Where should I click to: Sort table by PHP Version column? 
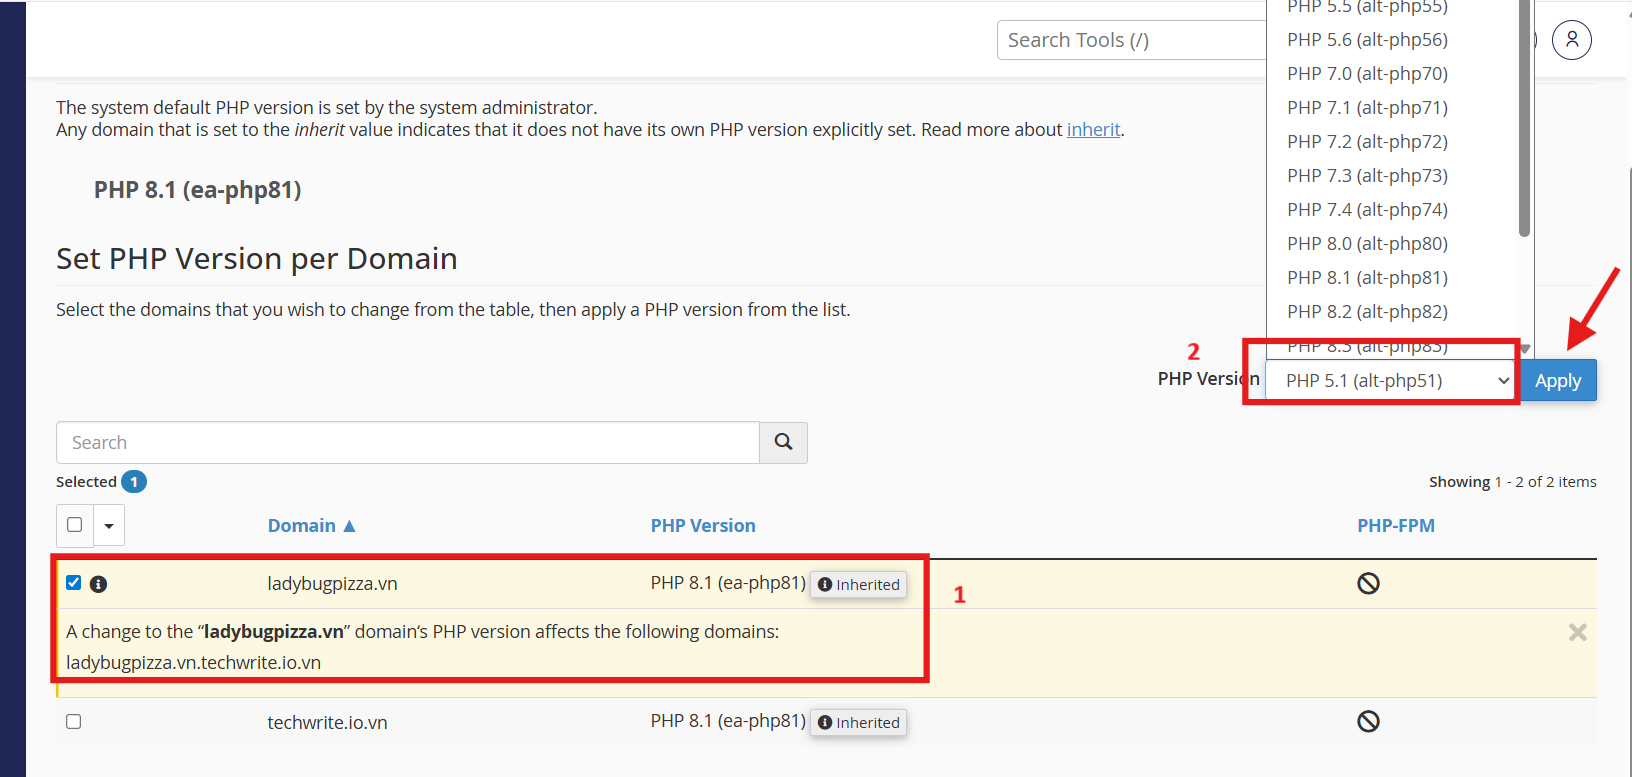click(703, 526)
